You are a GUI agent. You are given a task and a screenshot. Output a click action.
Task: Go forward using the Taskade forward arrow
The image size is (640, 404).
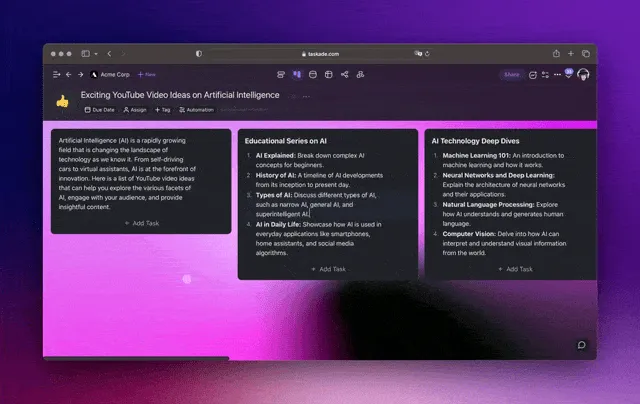click(x=80, y=75)
